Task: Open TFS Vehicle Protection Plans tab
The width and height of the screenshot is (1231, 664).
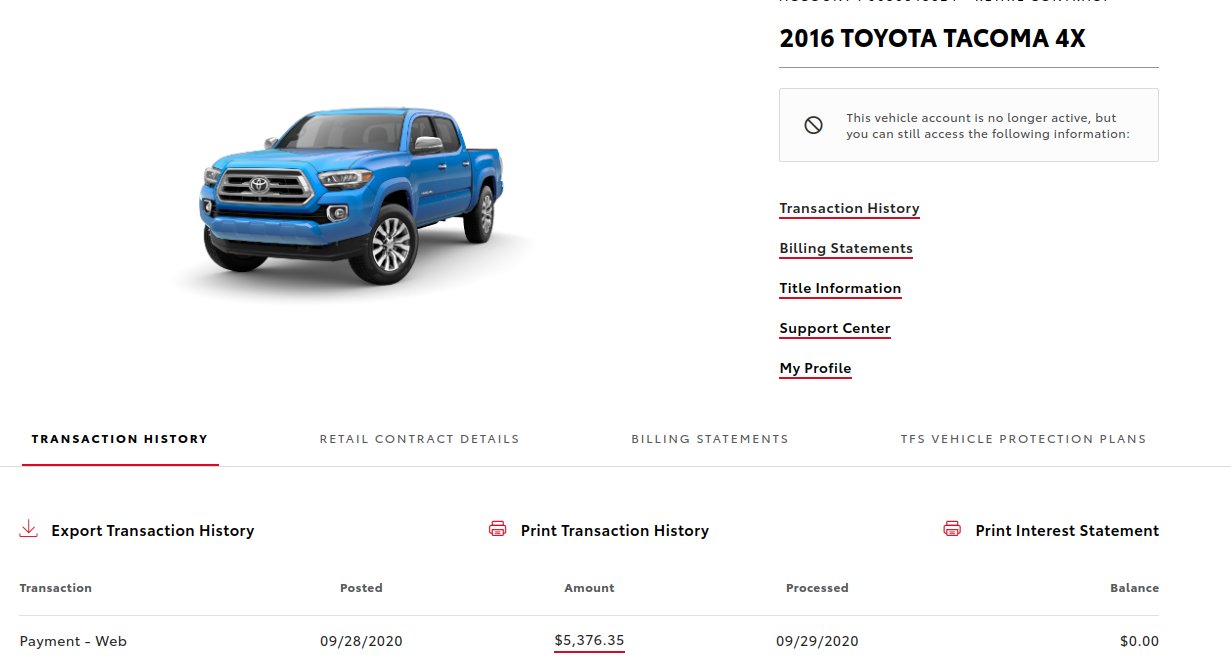Action: pyautogui.click(x=1023, y=438)
